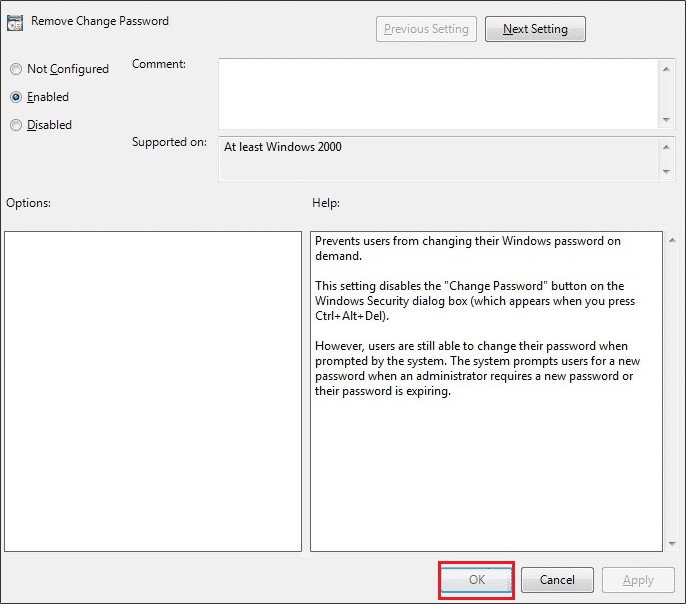Screen dimensions: 686x604
Task: Click the 'Supported on:' label
Action: (169, 142)
